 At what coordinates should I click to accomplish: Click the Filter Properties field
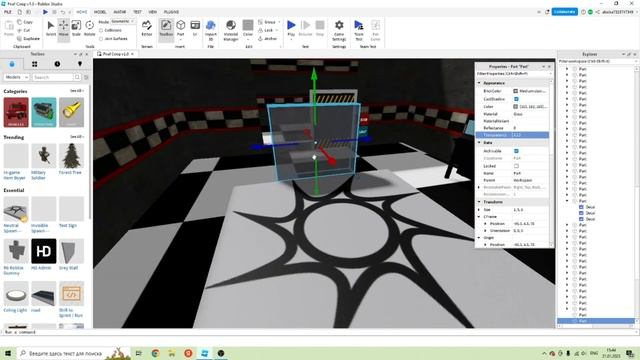(x=514, y=74)
